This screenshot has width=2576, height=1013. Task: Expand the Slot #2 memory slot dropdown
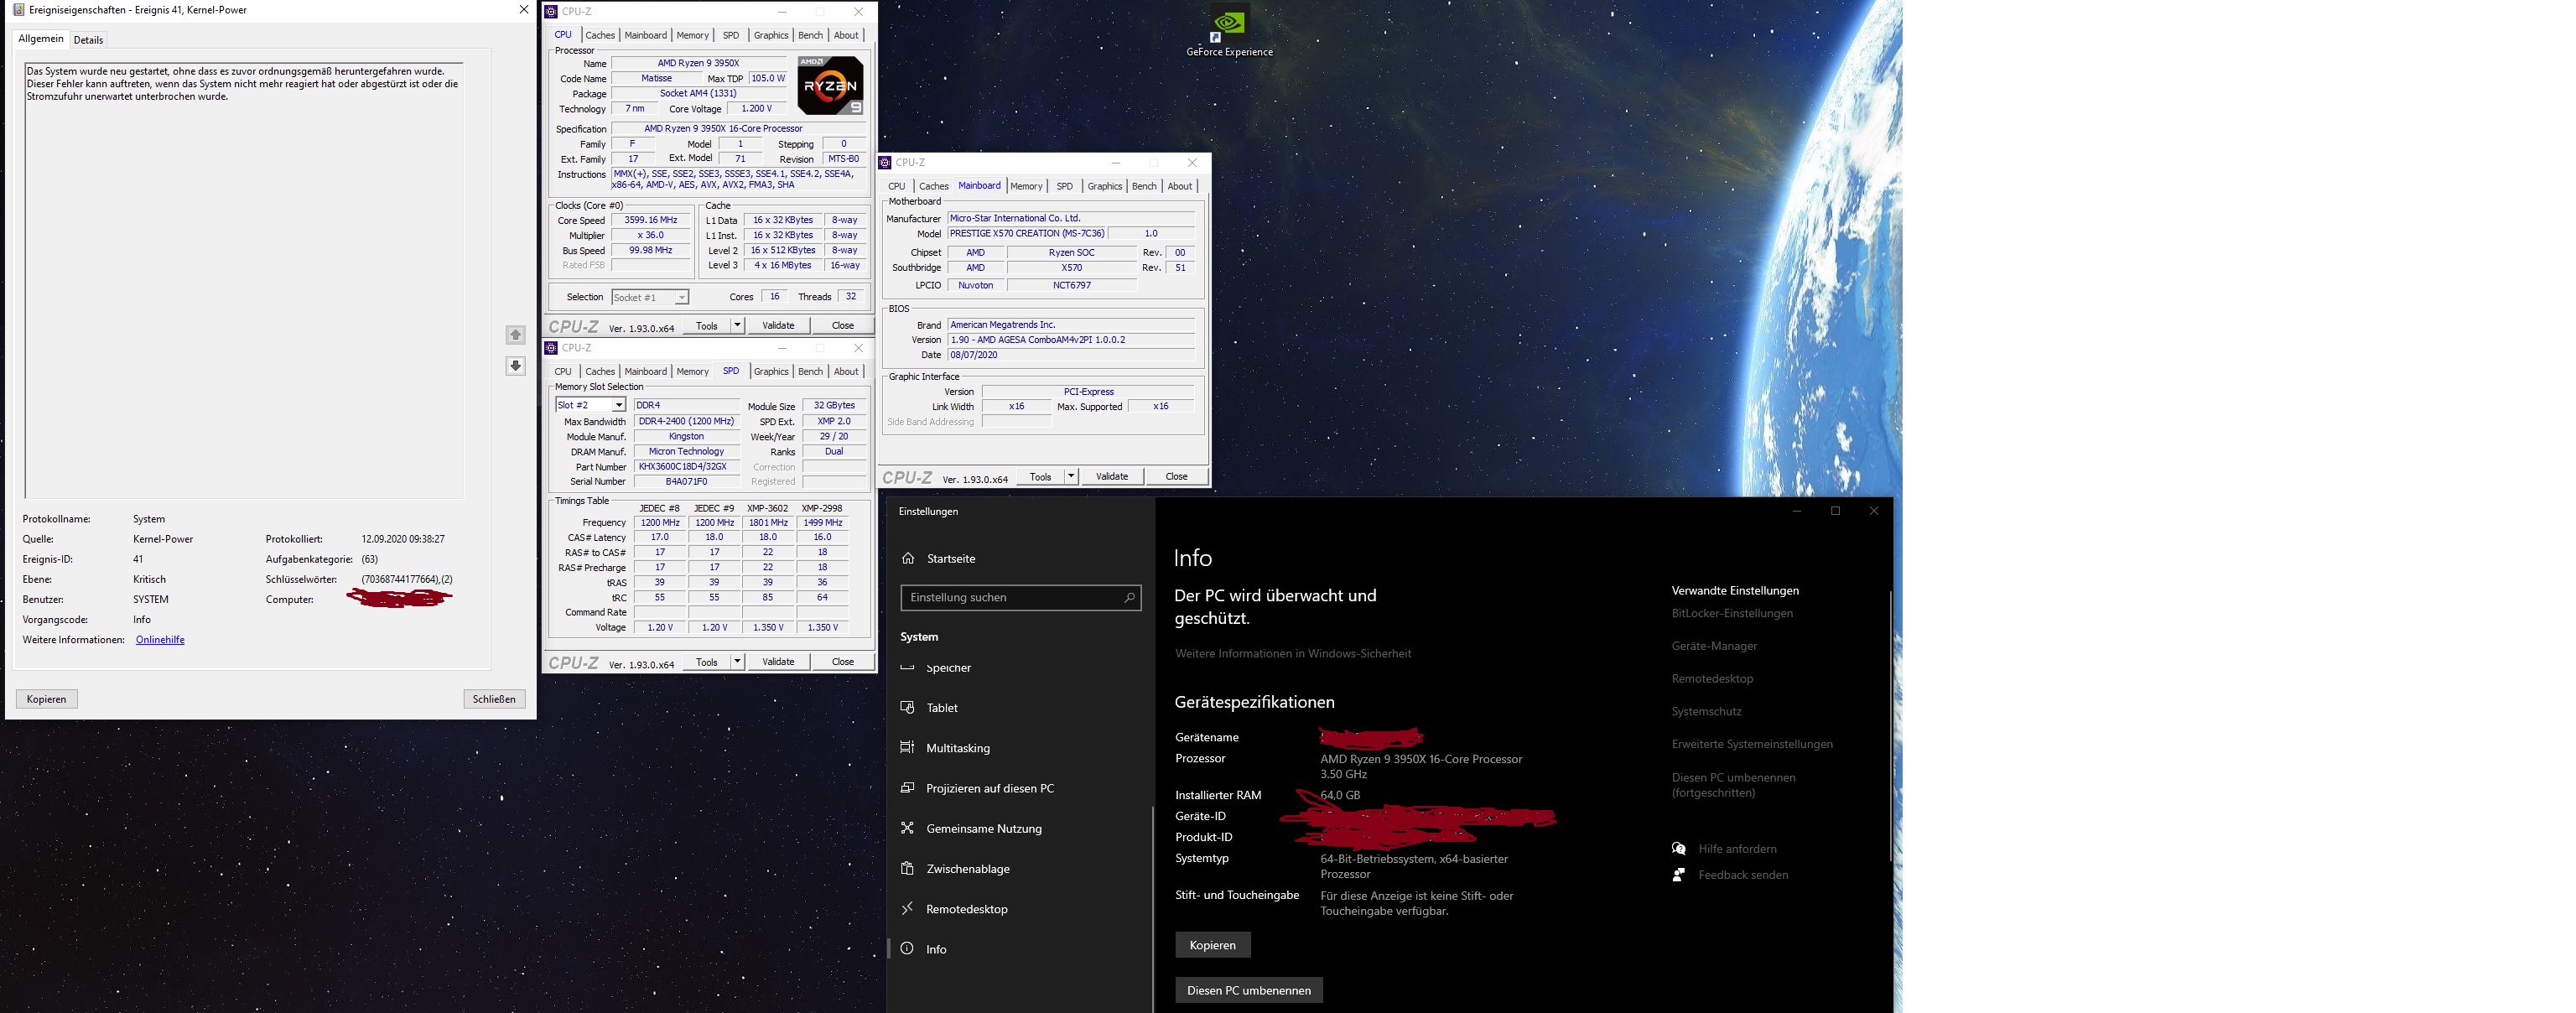pos(619,405)
